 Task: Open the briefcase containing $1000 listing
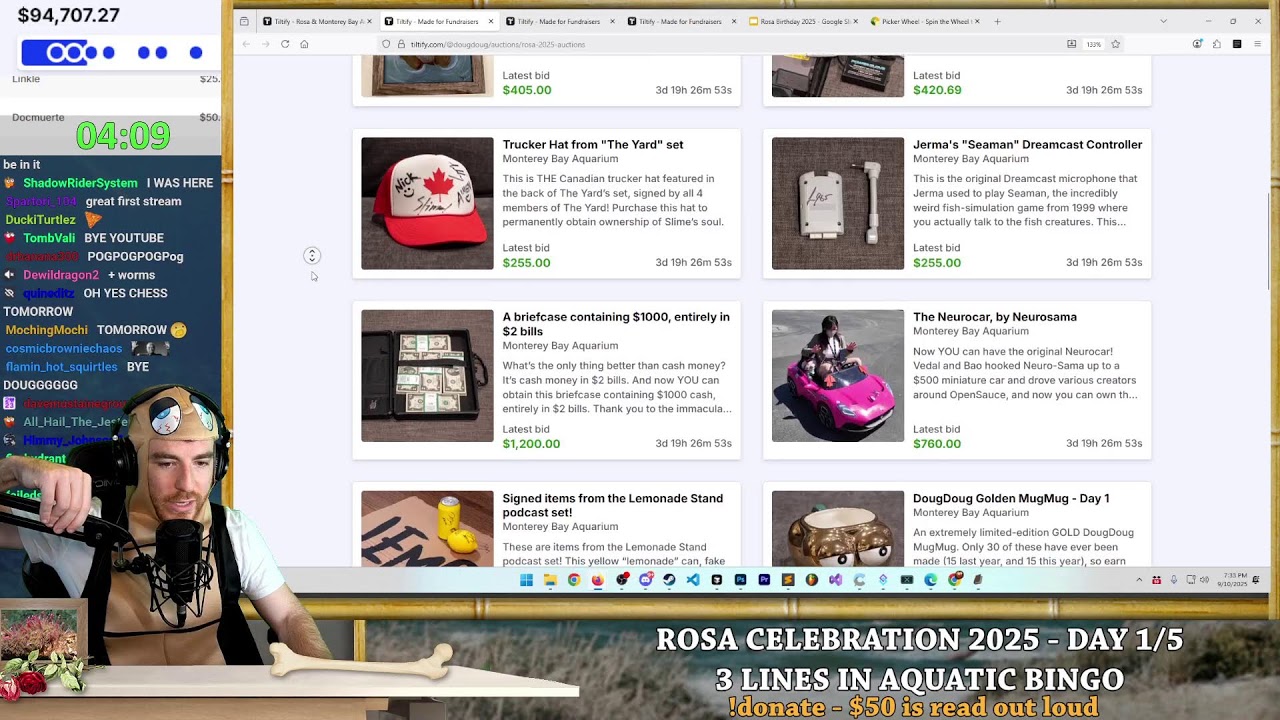pos(616,324)
